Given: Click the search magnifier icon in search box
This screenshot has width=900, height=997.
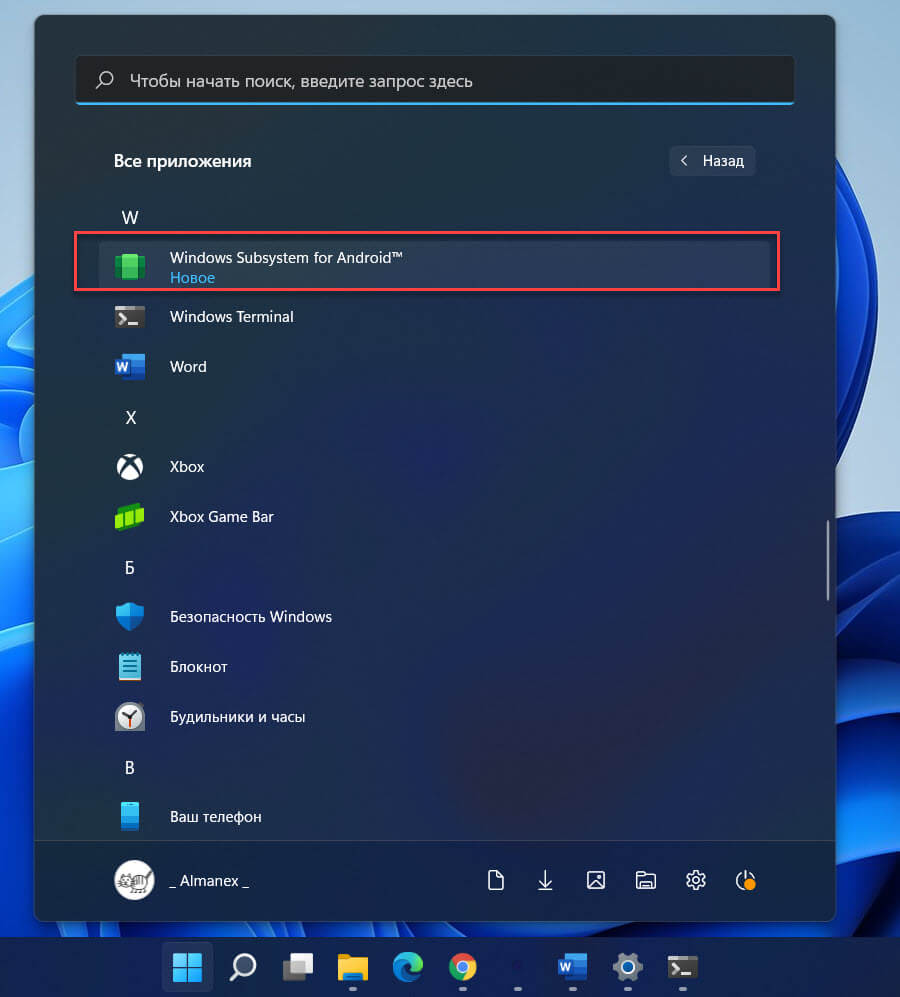Looking at the screenshot, I should tap(104, 80).
